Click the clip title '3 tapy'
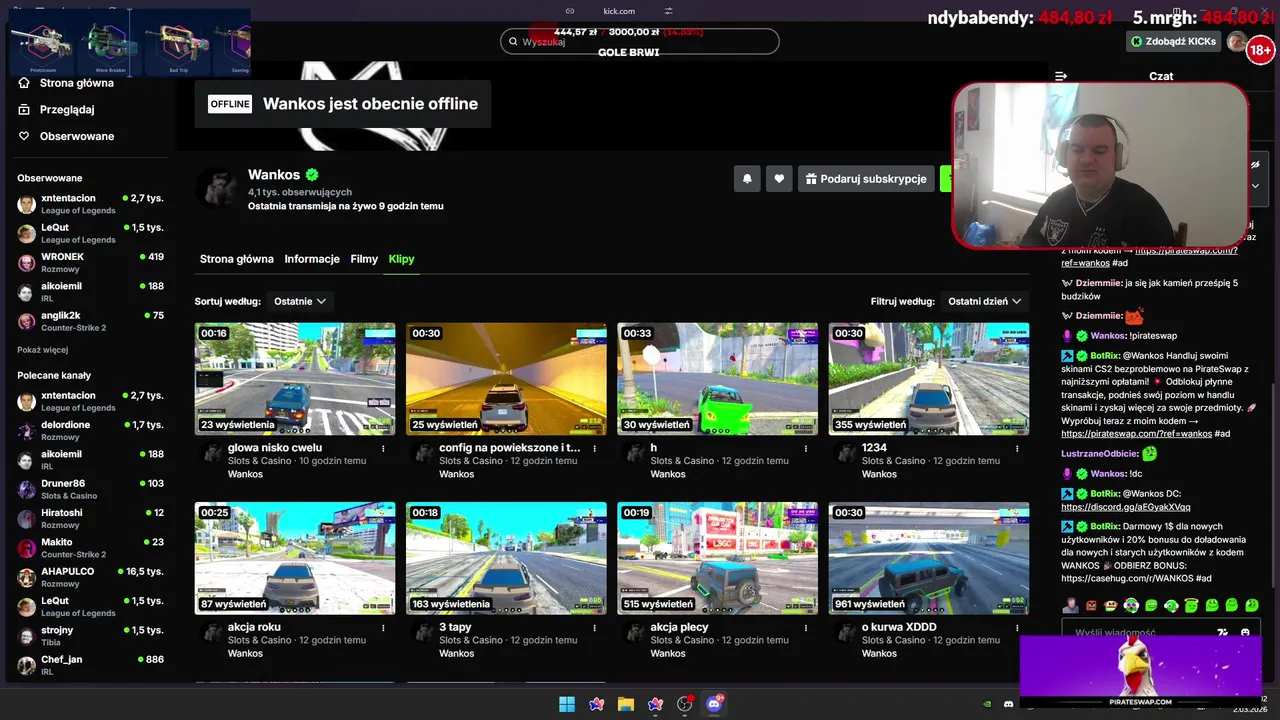The image size is (1280, 720). coord(455,627)
